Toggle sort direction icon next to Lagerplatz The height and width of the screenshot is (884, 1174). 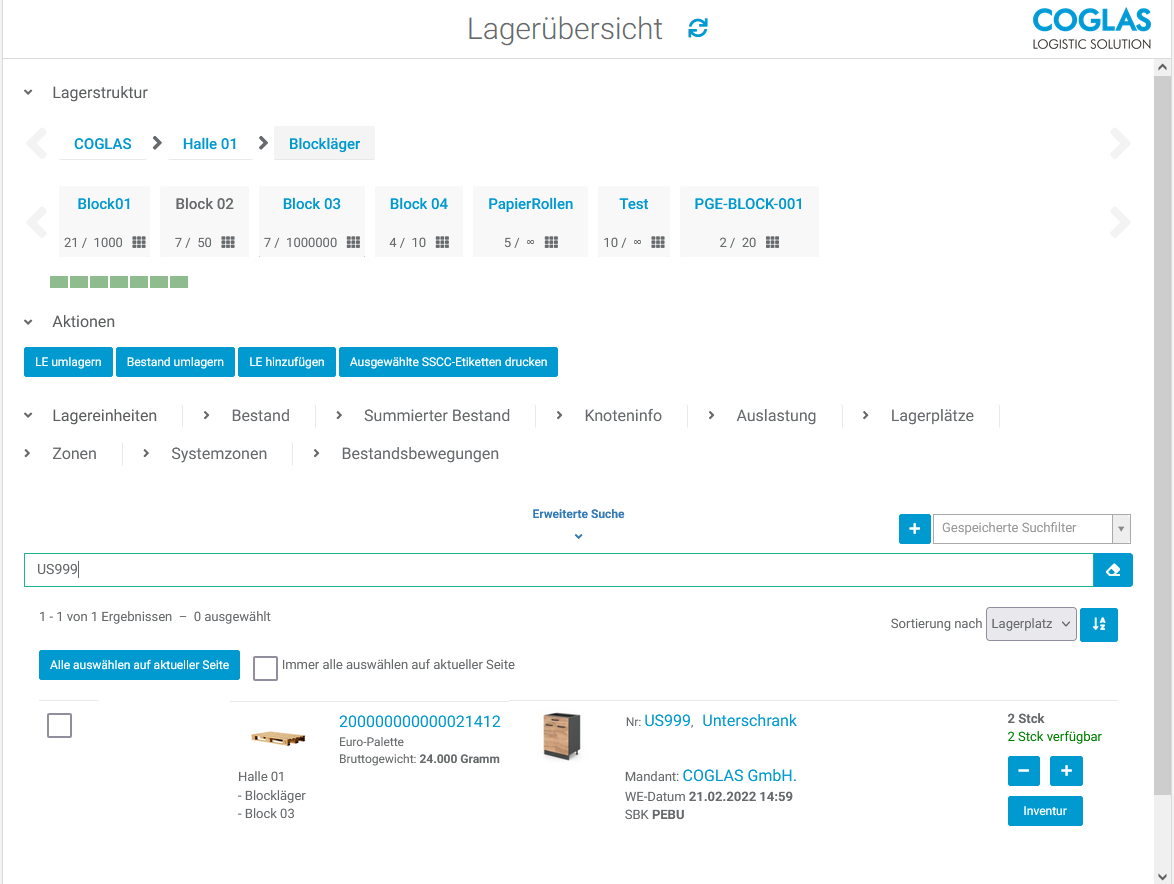coord(1099,624)
